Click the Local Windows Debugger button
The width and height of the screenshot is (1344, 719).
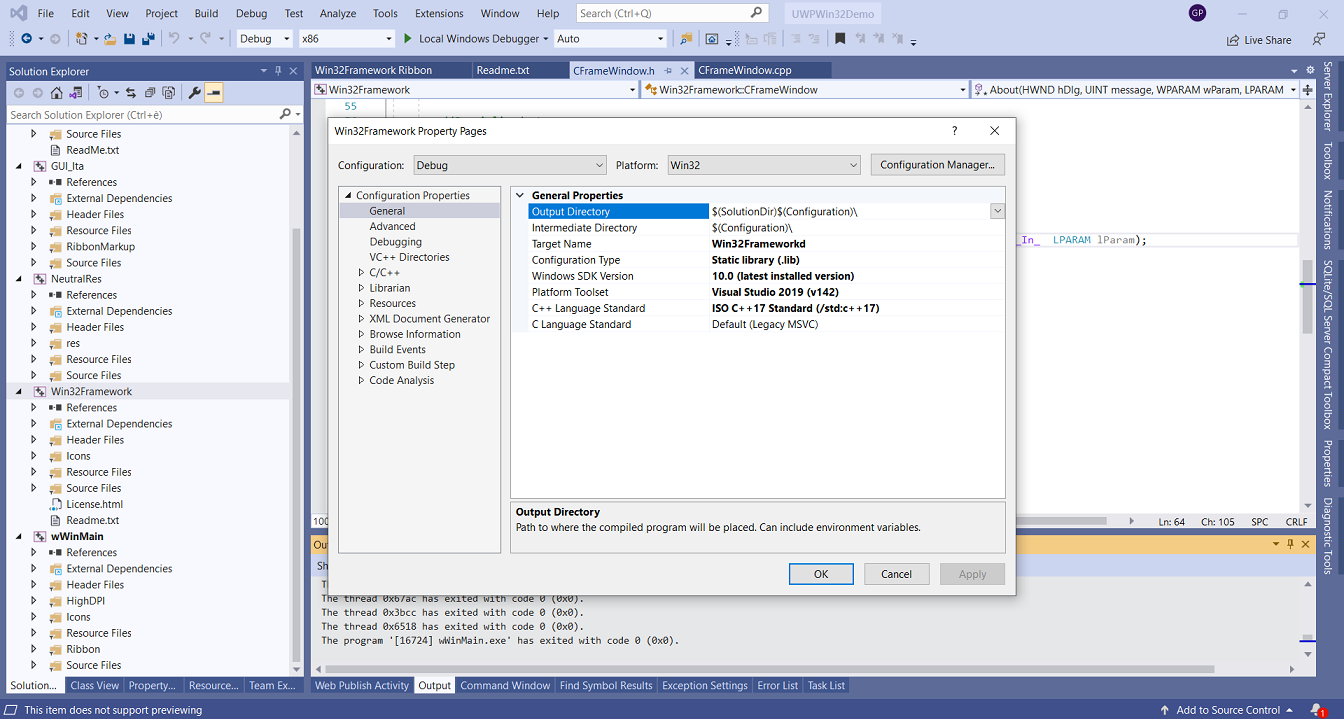click(475, 39)
